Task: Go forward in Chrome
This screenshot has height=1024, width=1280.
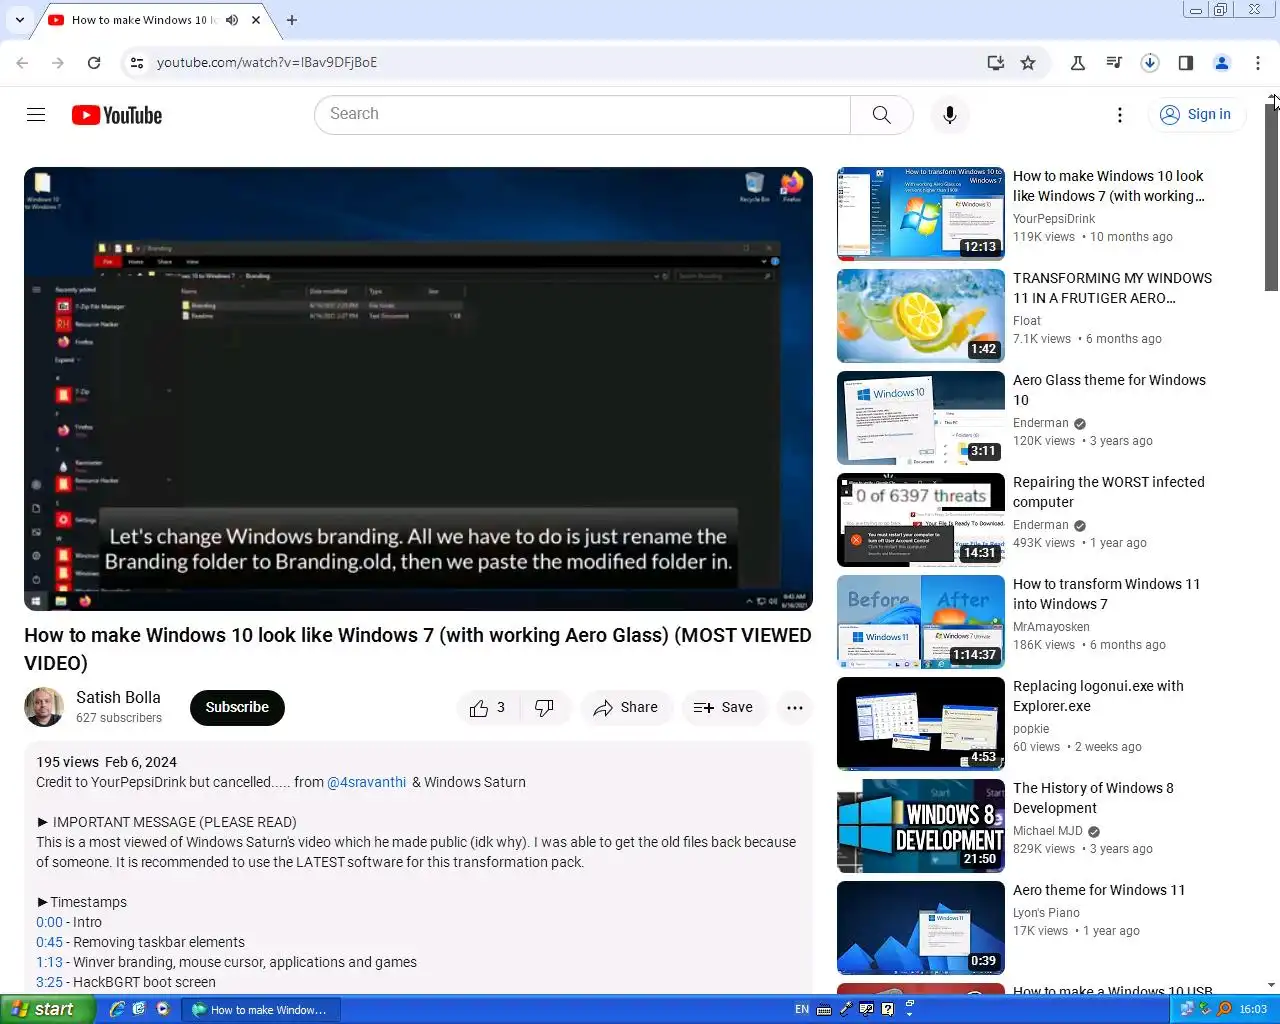Action: tap(58, 62)
